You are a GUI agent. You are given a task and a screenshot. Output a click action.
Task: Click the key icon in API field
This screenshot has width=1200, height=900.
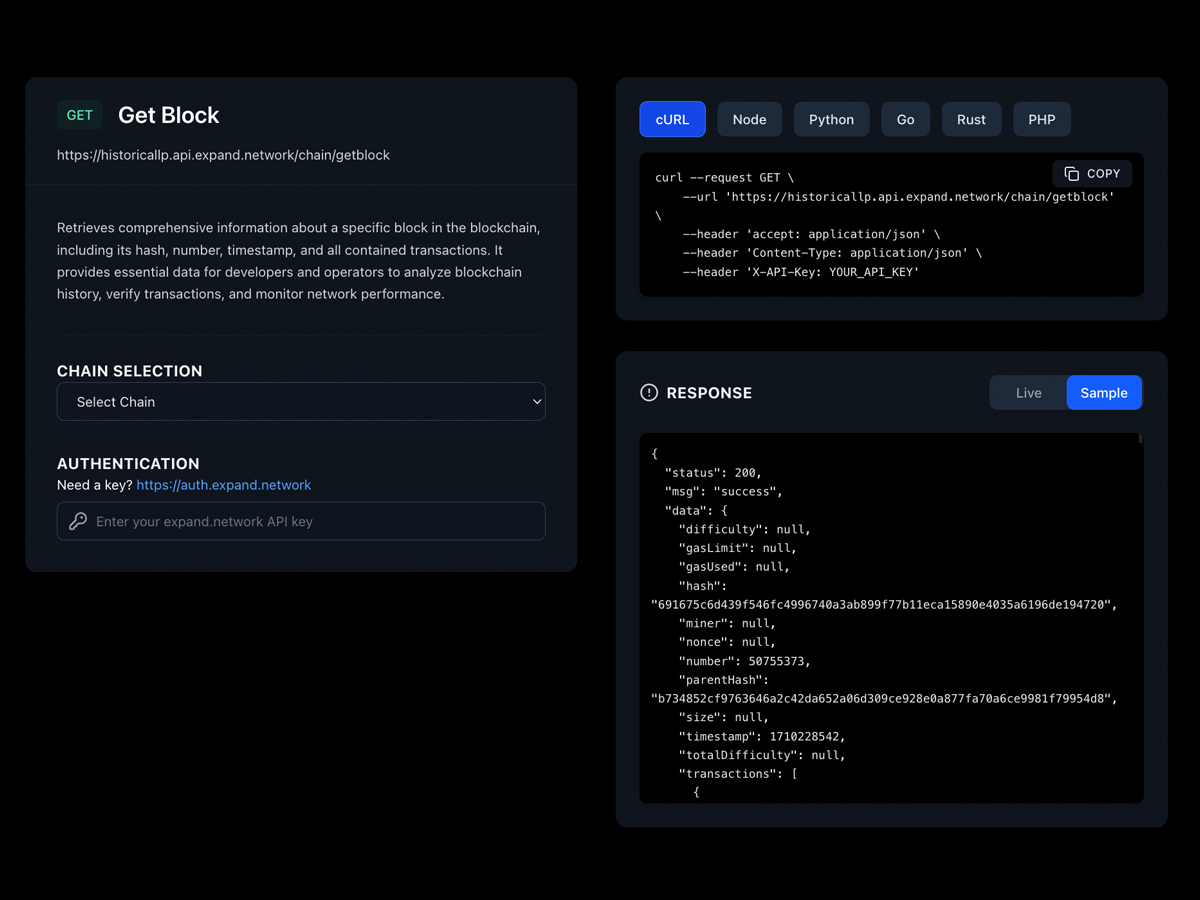(78, 521)
